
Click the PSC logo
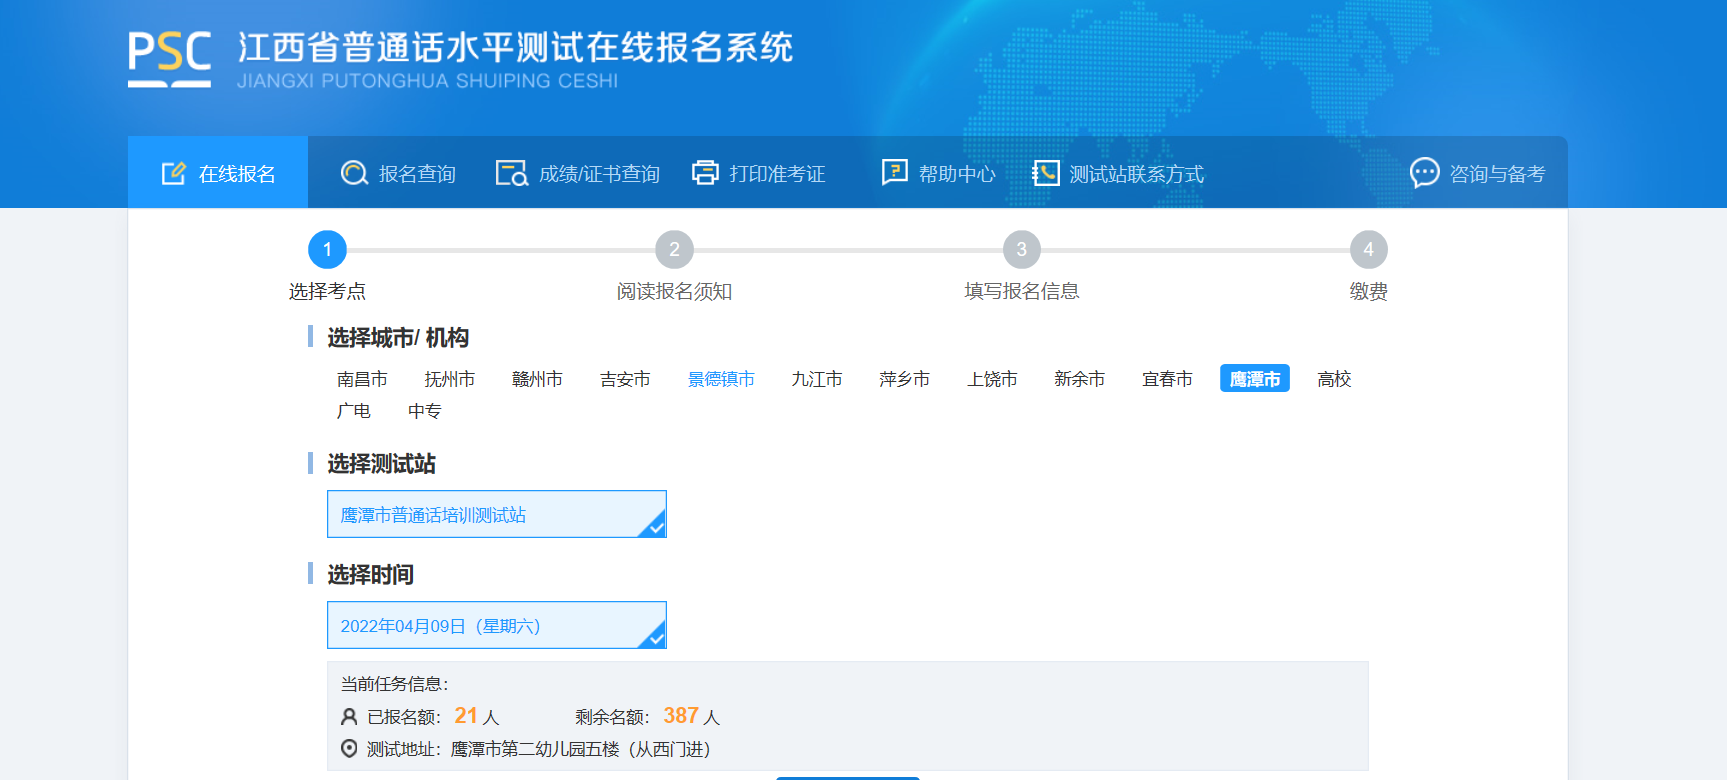coord(169,58)
